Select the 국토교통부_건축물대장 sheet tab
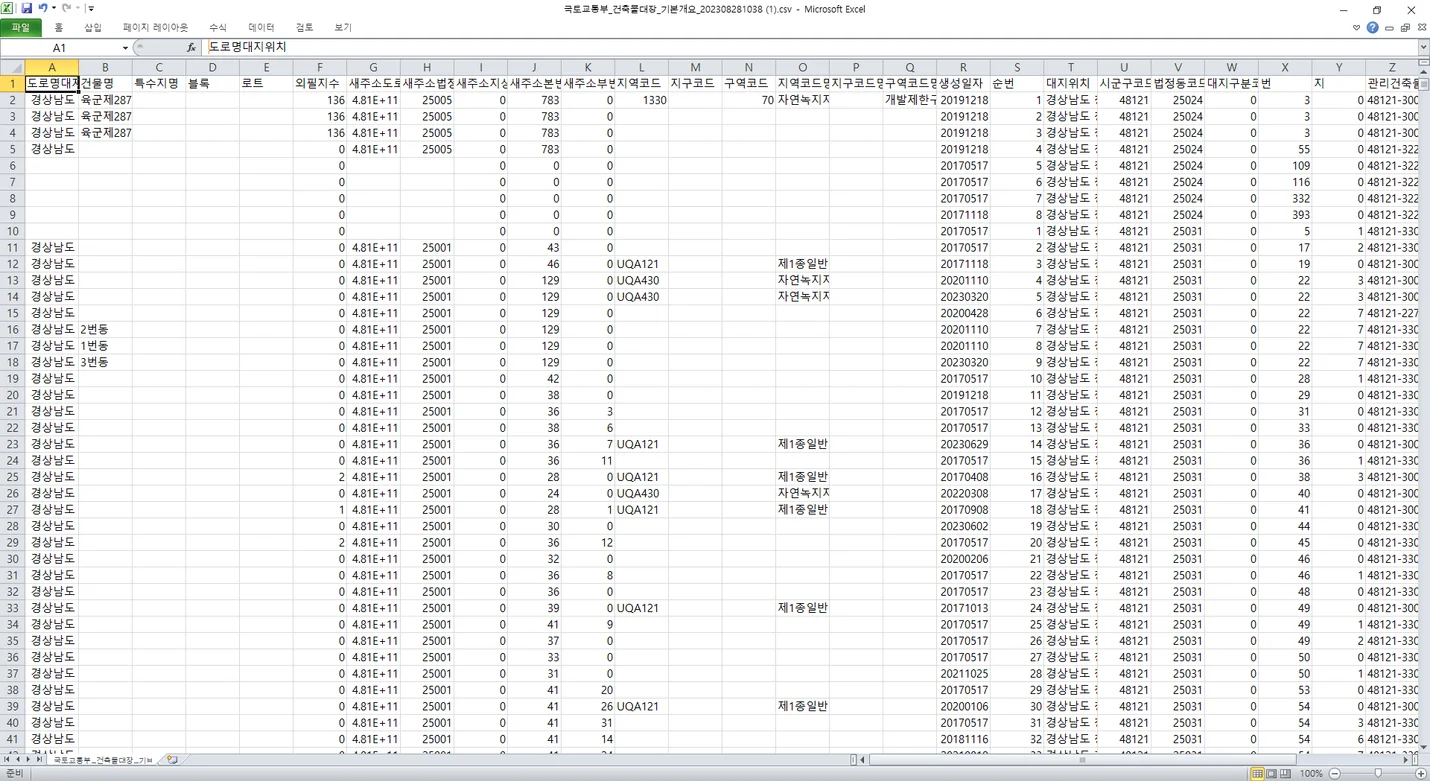 point(104,760)
